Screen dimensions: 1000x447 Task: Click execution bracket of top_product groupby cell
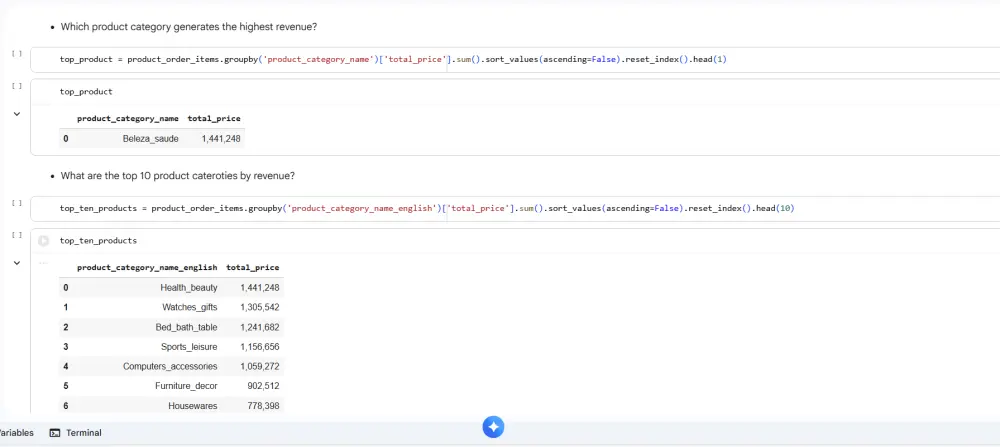[17, 54]
